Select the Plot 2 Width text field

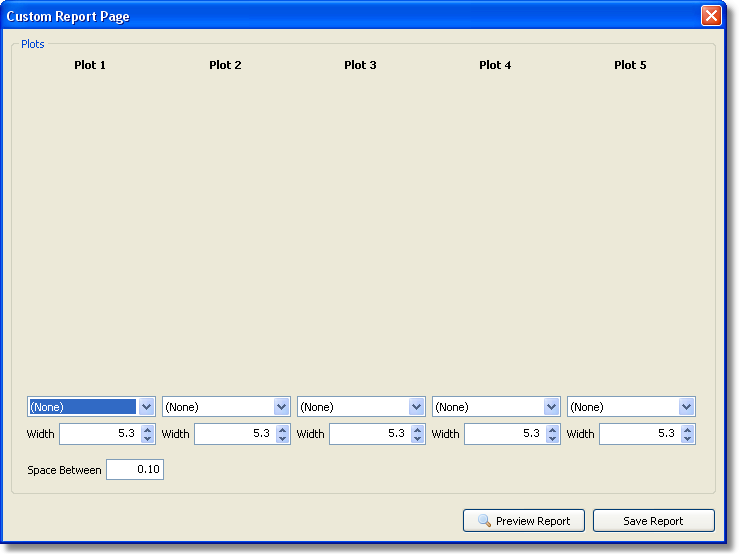pos(233,434)
